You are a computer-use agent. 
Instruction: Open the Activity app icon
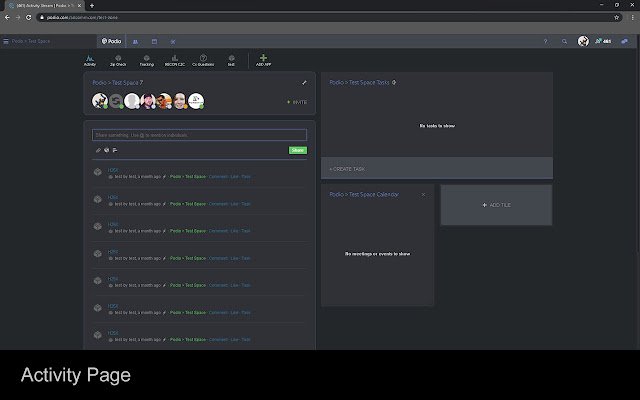(90, 60)
